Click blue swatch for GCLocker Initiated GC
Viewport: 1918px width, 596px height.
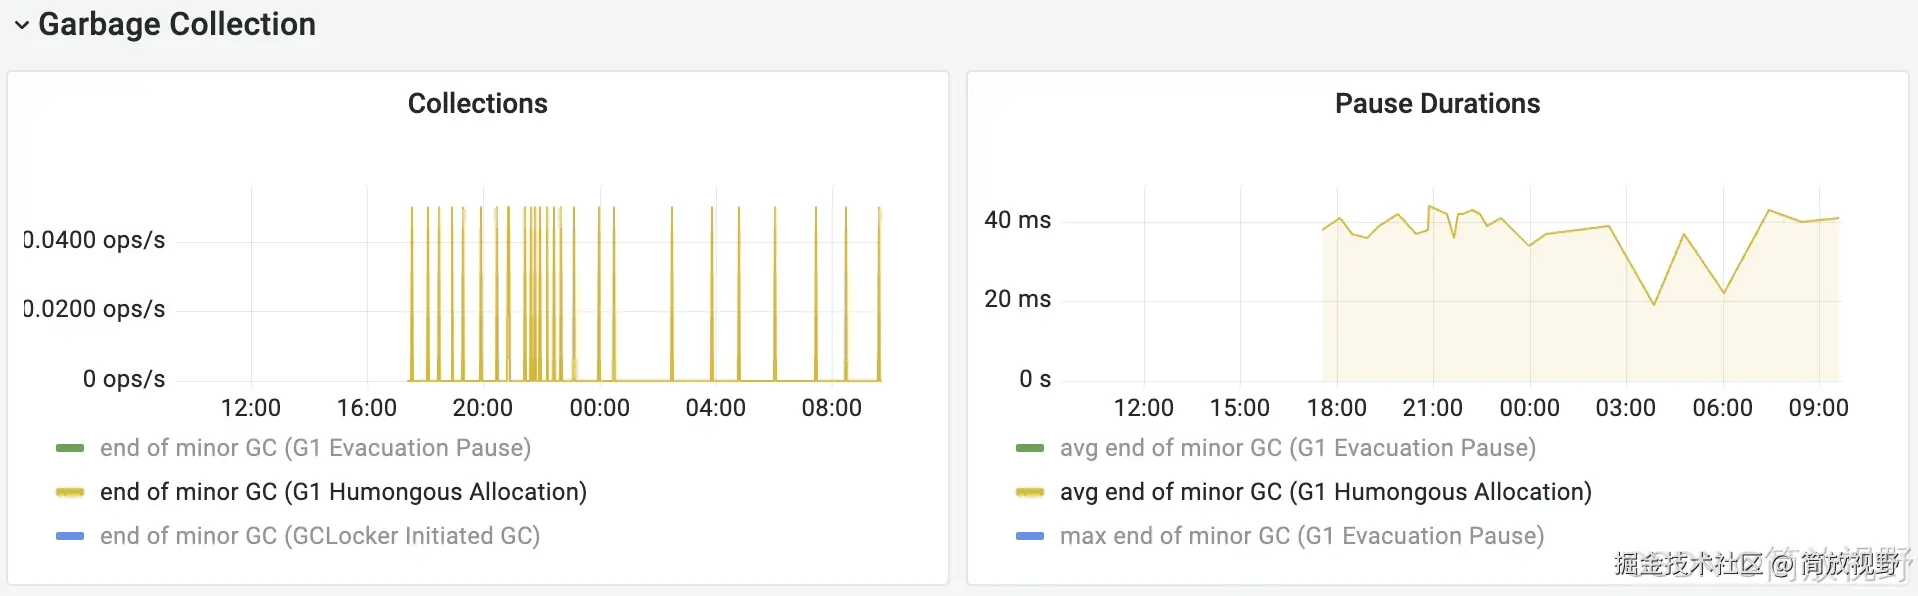click(70, 536)
